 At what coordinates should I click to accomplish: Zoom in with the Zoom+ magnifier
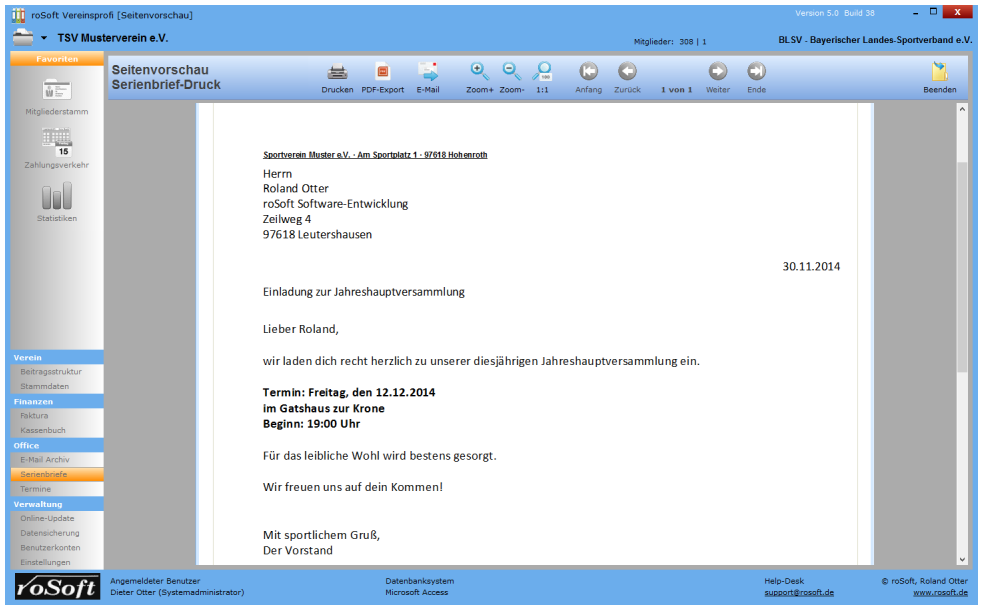tap(479, 72)
